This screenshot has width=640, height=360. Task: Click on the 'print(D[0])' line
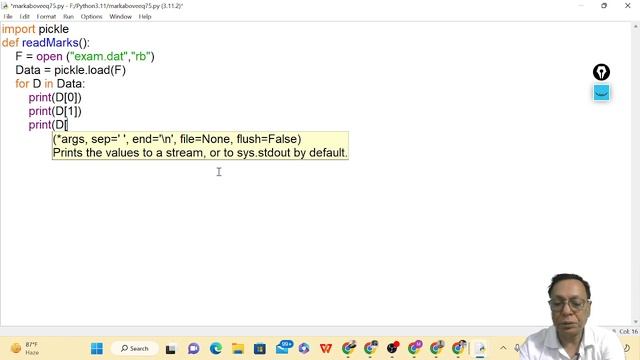(x=55, y=98)
